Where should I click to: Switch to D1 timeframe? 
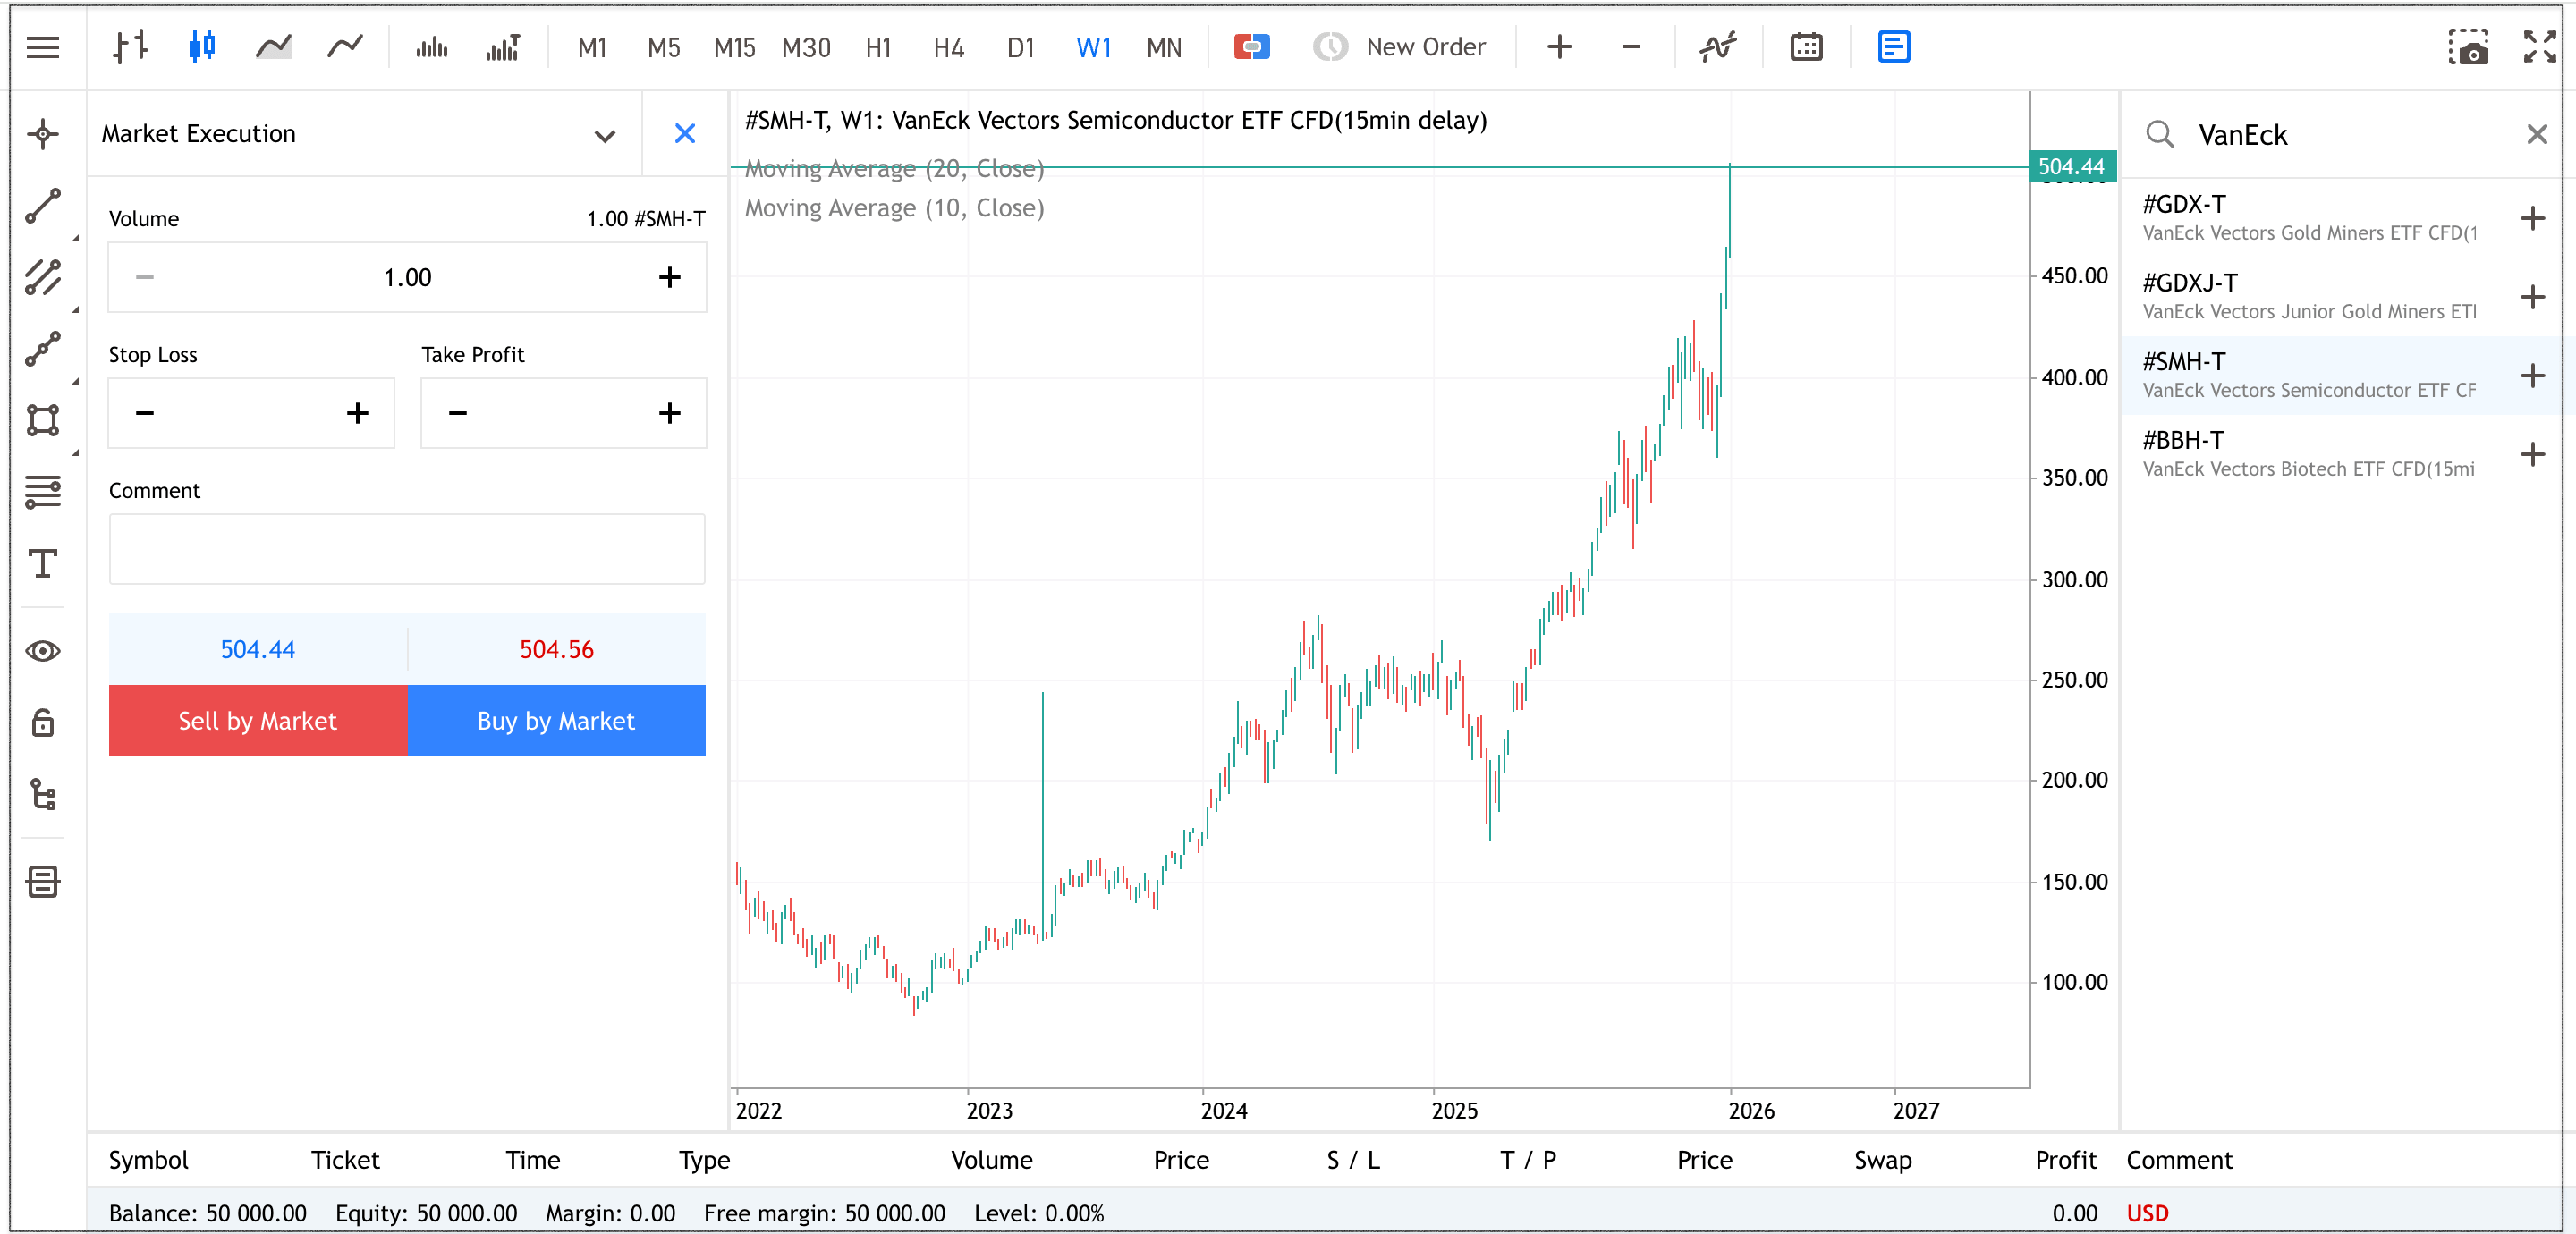click(1020, 47)
